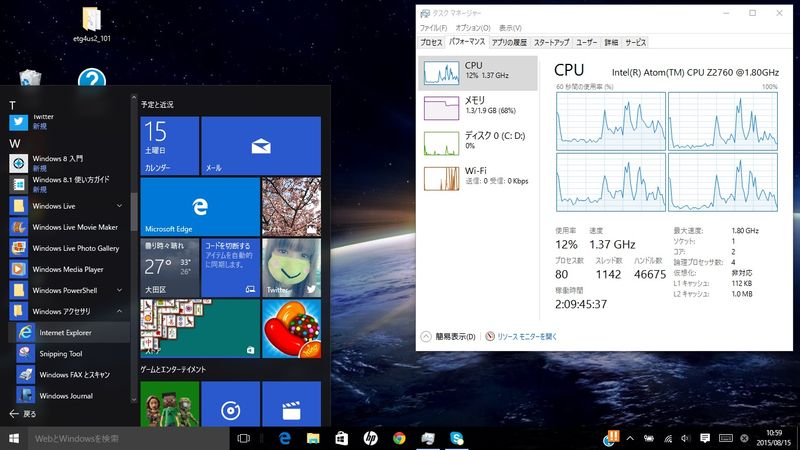Screen dimensions: 800x450
Task: Switch to the サービス tab
Action: [x=635, y=42]
